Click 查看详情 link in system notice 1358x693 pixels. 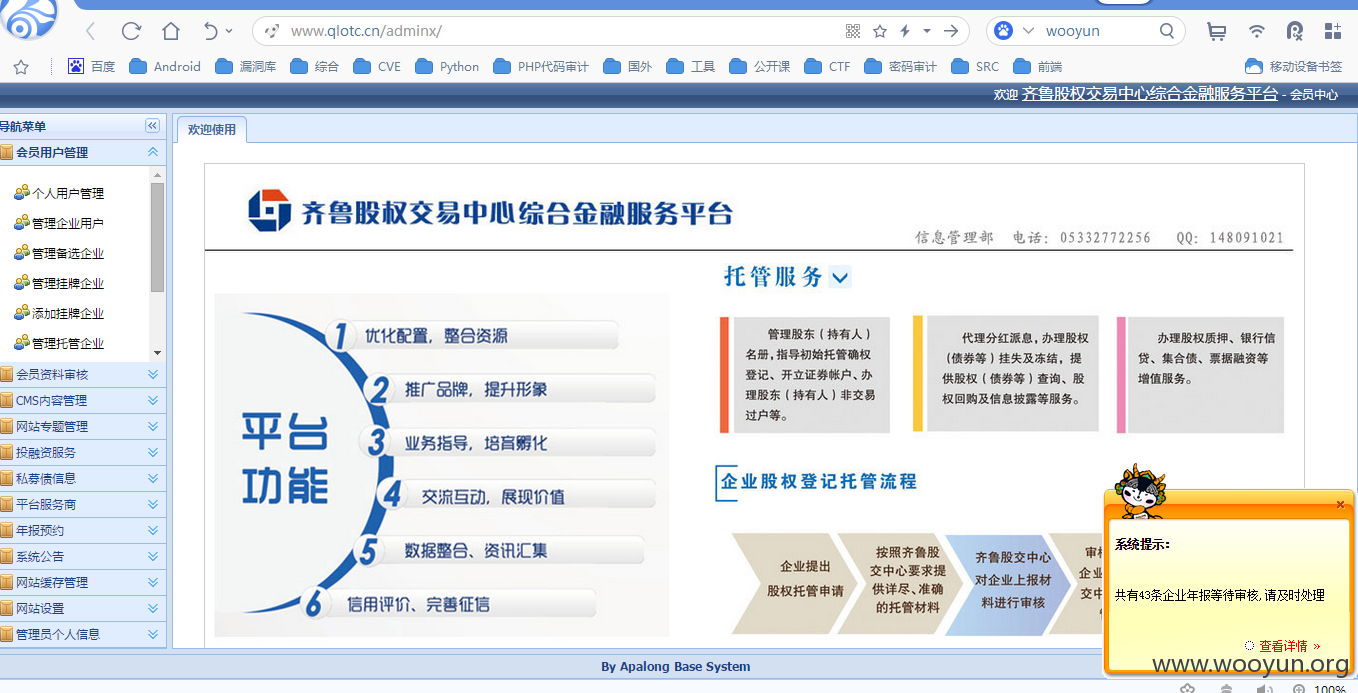click(x=1289, y=646)
